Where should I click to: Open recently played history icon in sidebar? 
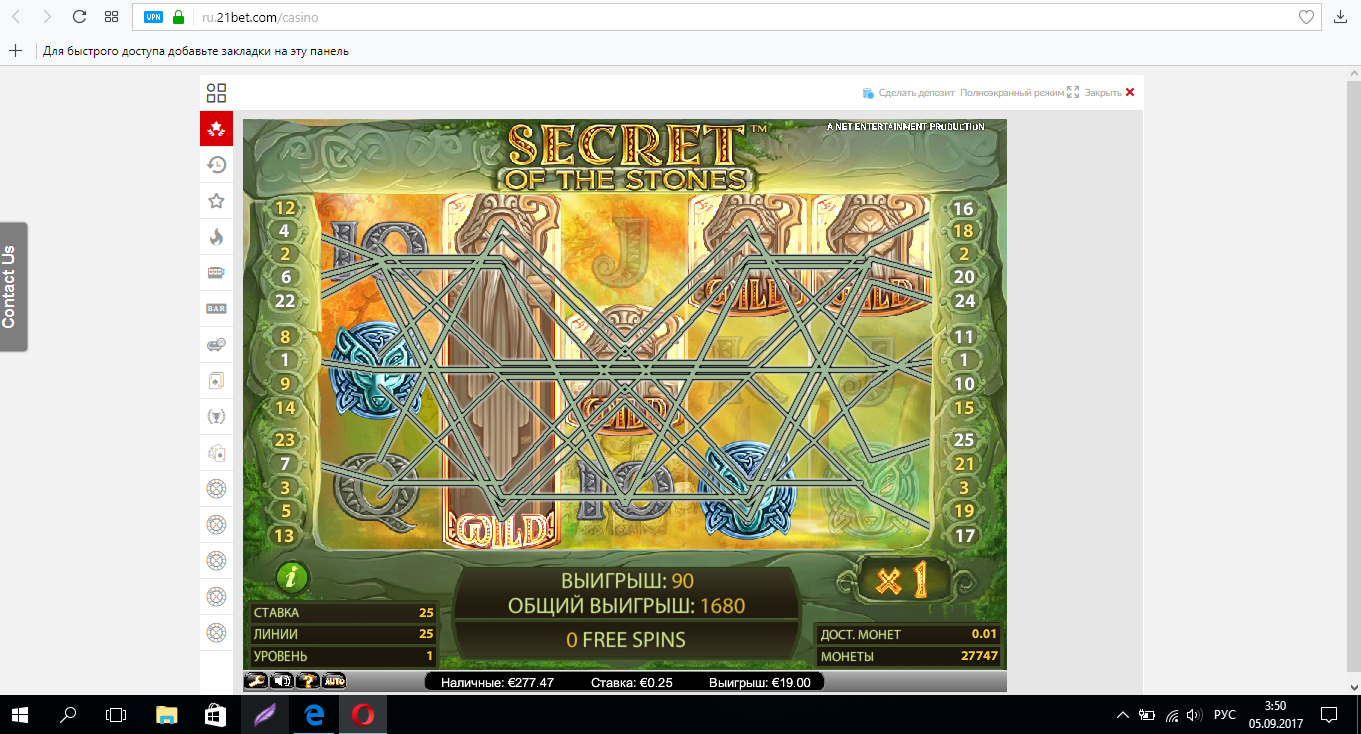click(216, 165)
